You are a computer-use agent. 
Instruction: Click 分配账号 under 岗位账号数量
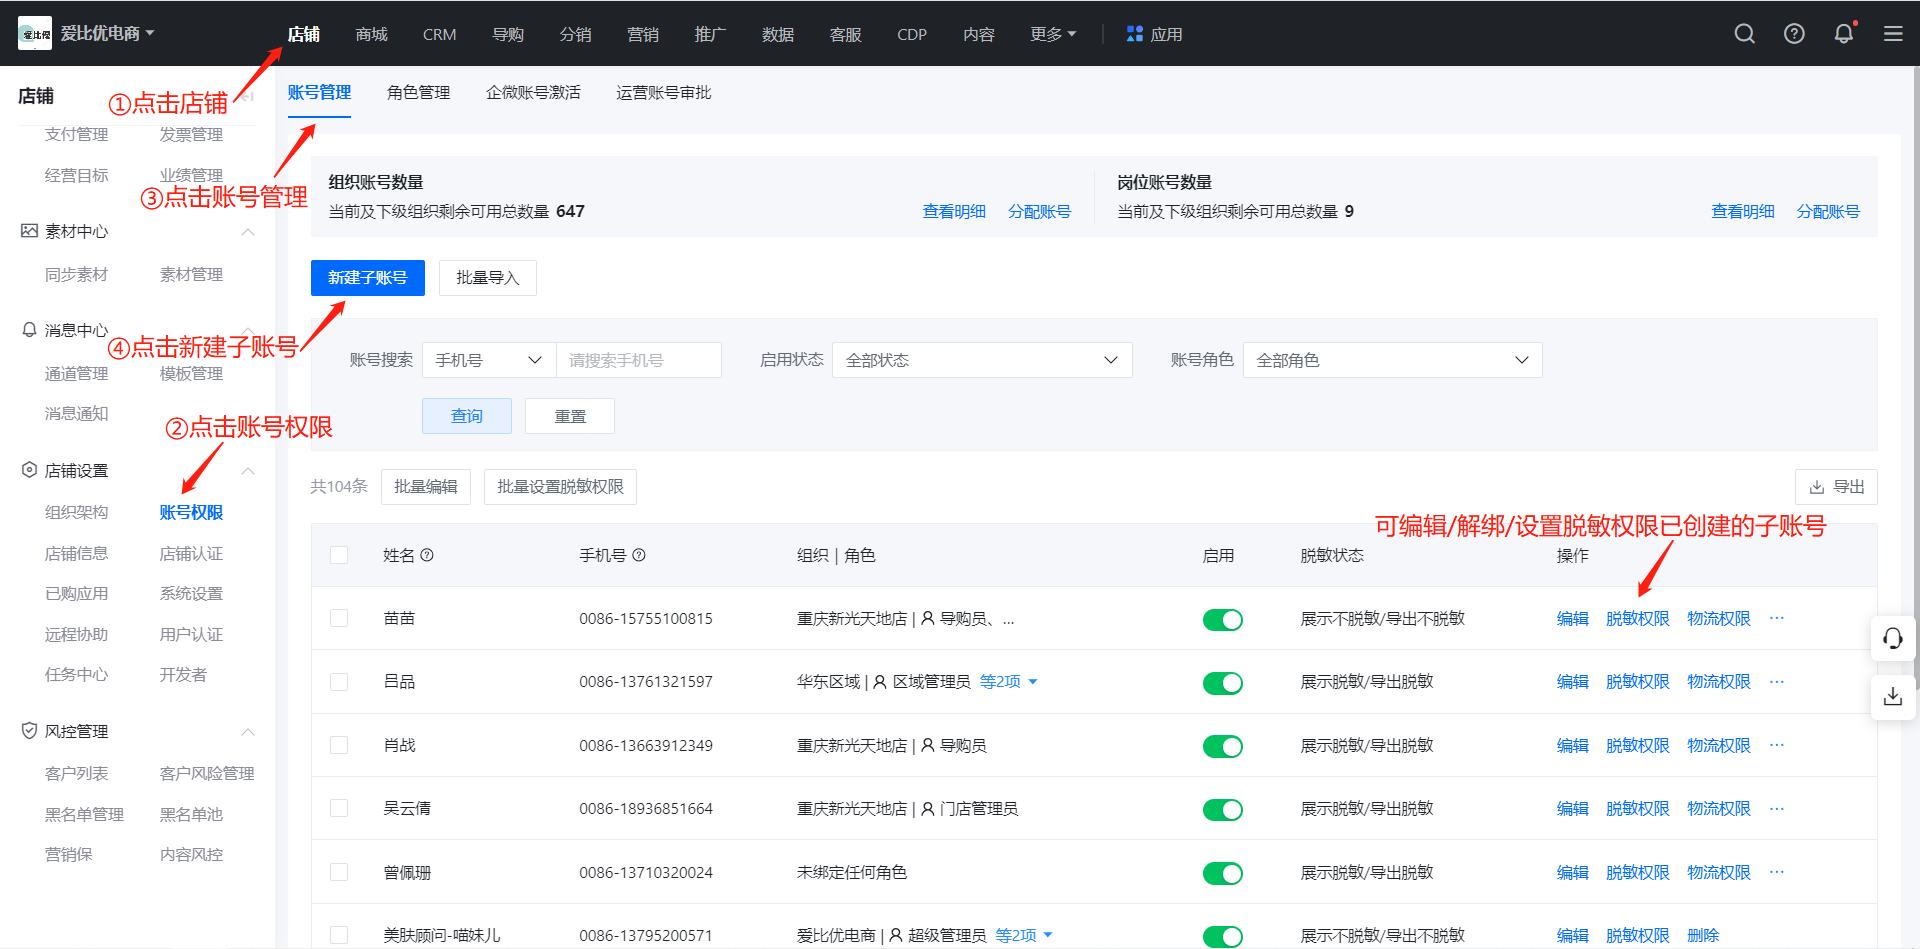tap(1828, 211)
